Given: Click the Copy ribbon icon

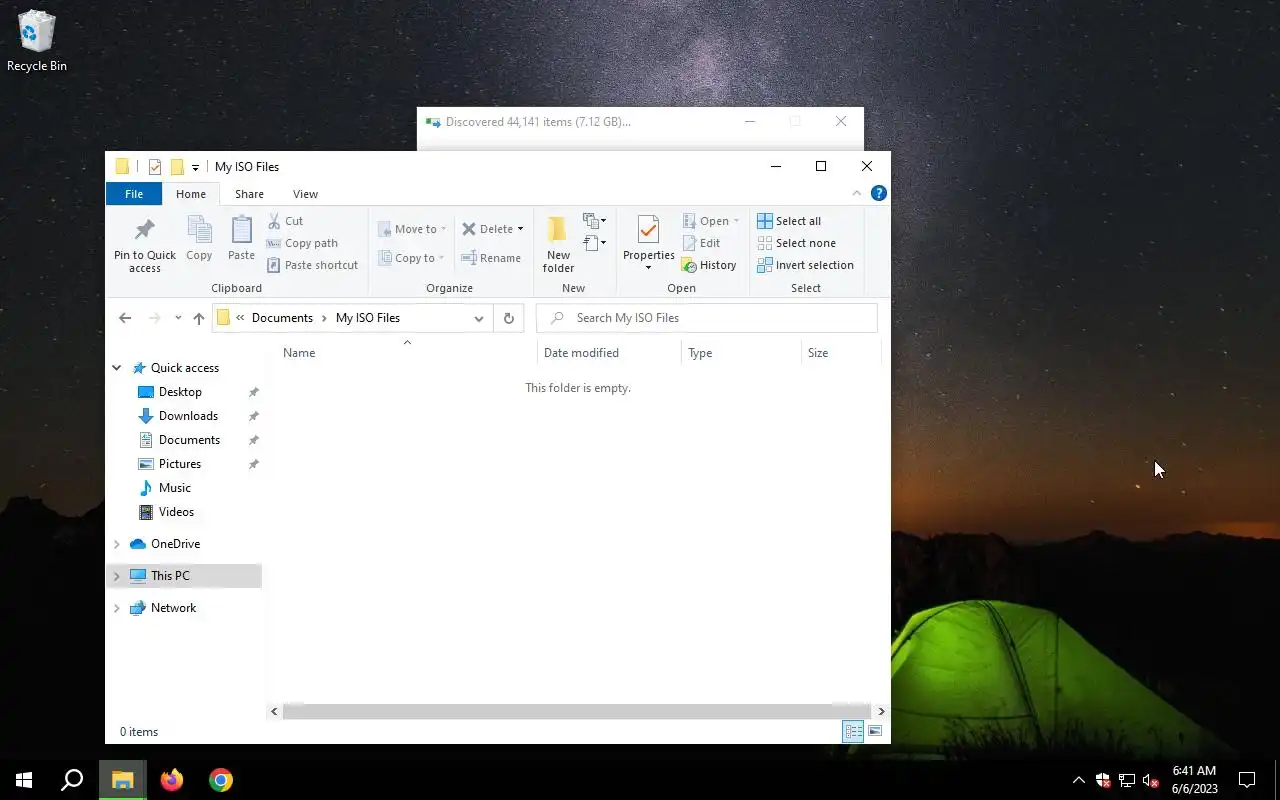Looking at the screenshot, I should pyautogui.click(x=199, y=230).
